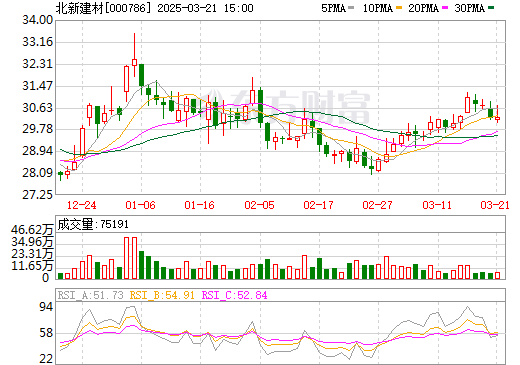Click the gray 5PMA legend color dash
520x365 pixels.
[x=351, y=8]
